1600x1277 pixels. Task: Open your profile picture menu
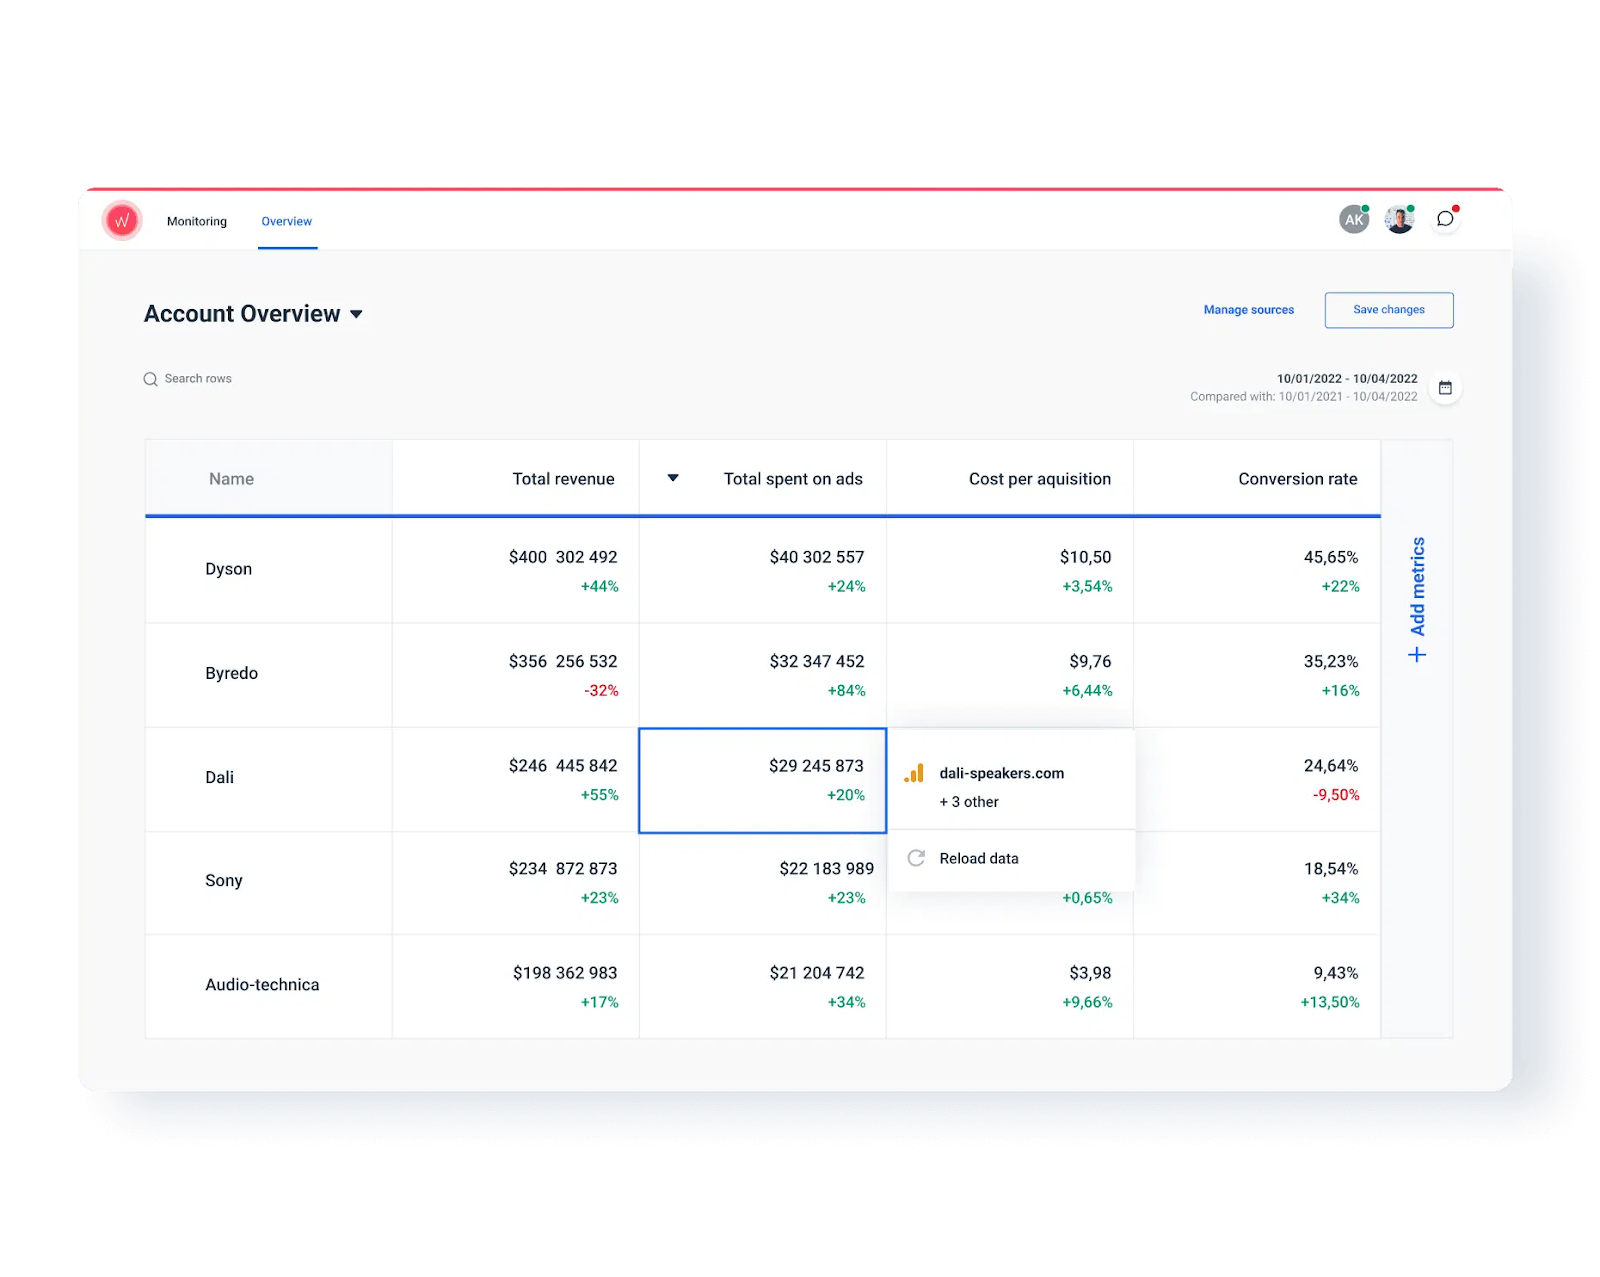[1399, 218]
